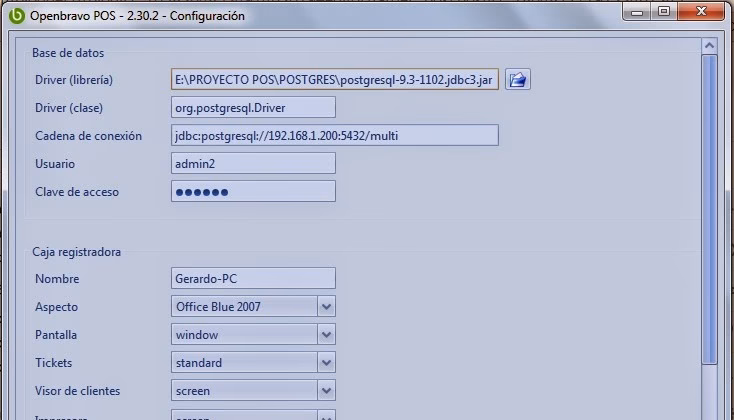Image resolution: width=734 pixels, height=420 pixels.
Task: Focus the Driver (clase) text field
Action: point(253,107)
